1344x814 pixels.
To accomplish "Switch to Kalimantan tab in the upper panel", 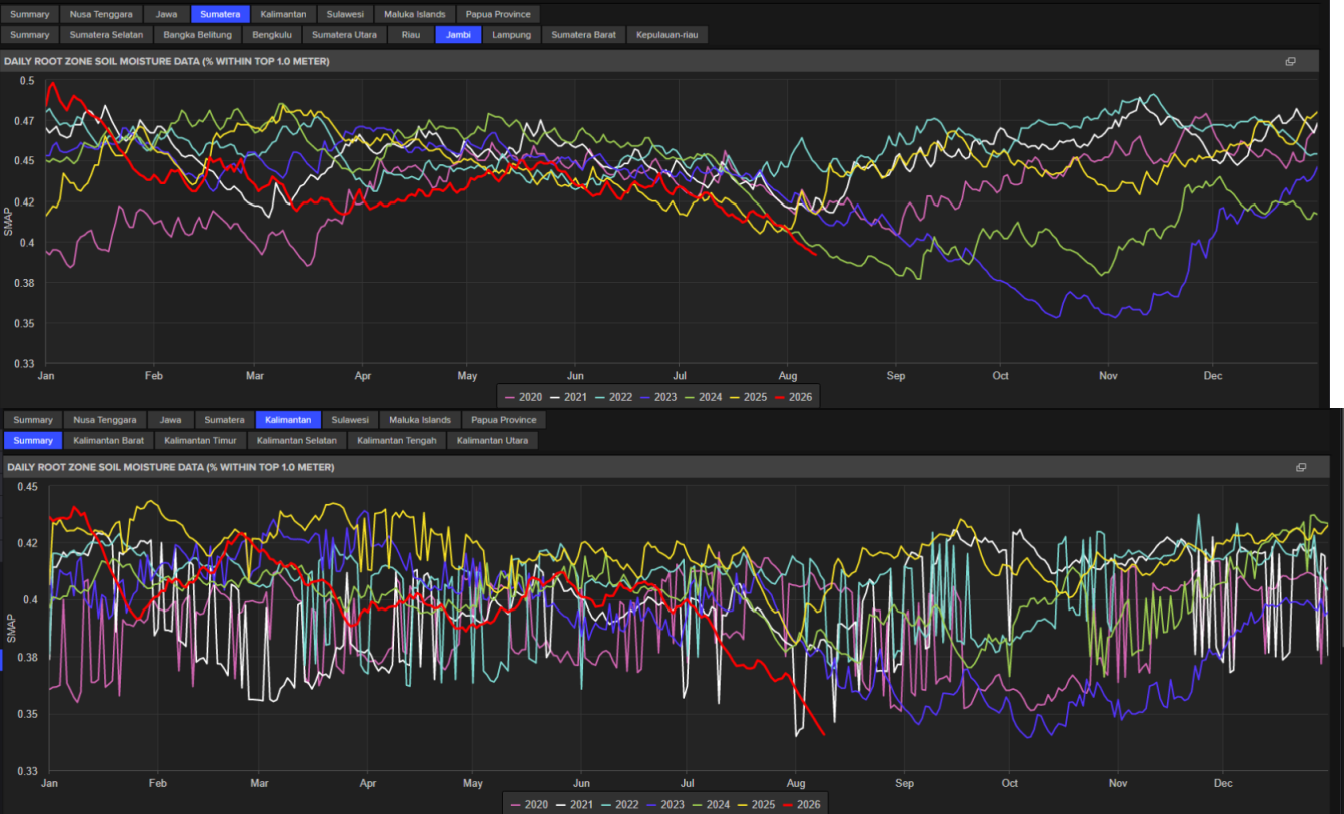I will pyautogui.click(x=283, y=14).
